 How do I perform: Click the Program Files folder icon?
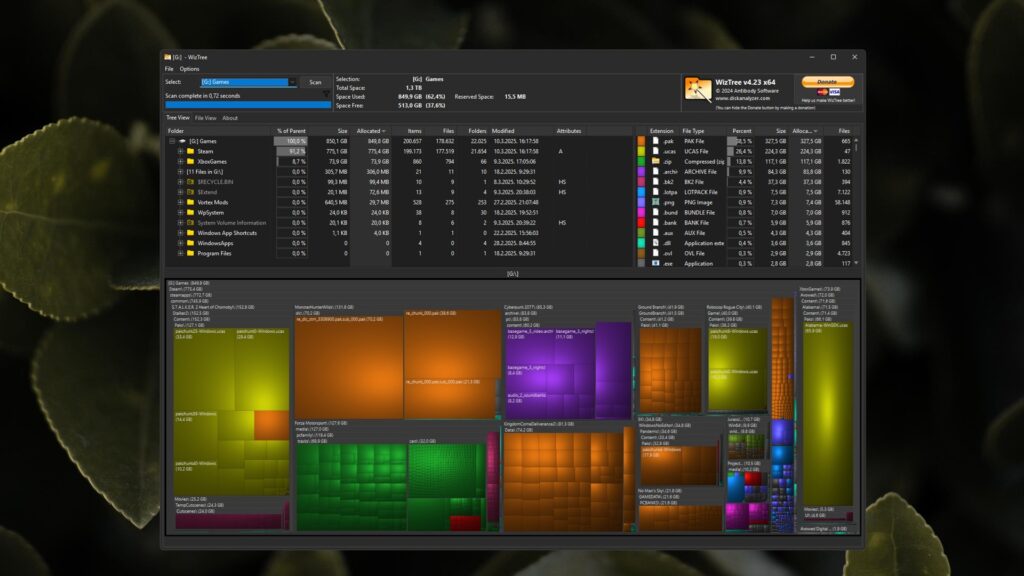191,253
